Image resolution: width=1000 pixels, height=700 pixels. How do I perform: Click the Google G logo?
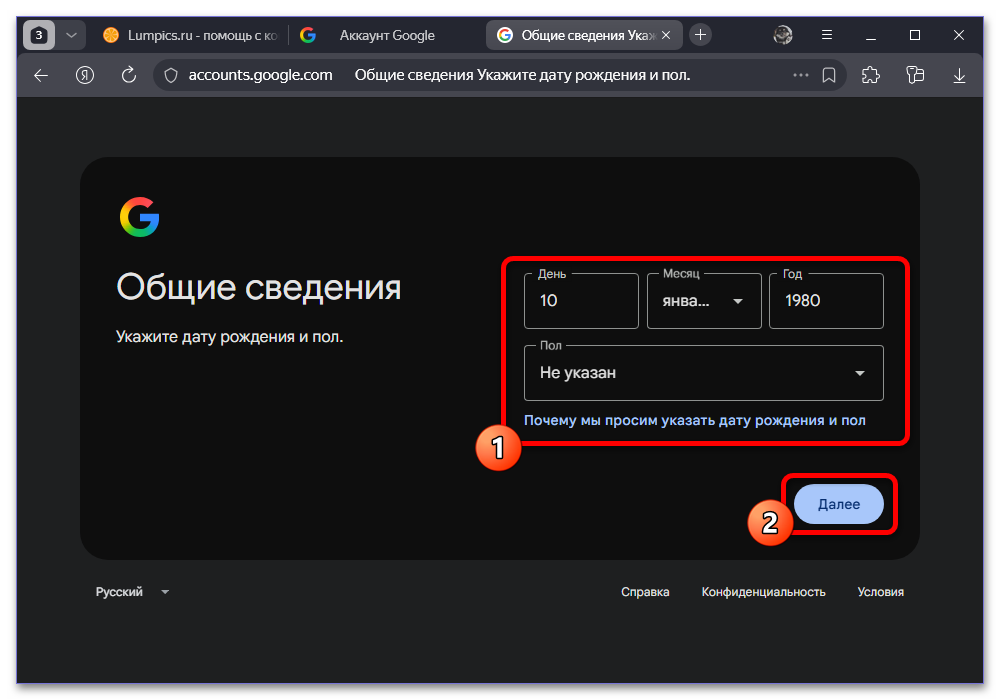tap(139, 217)
